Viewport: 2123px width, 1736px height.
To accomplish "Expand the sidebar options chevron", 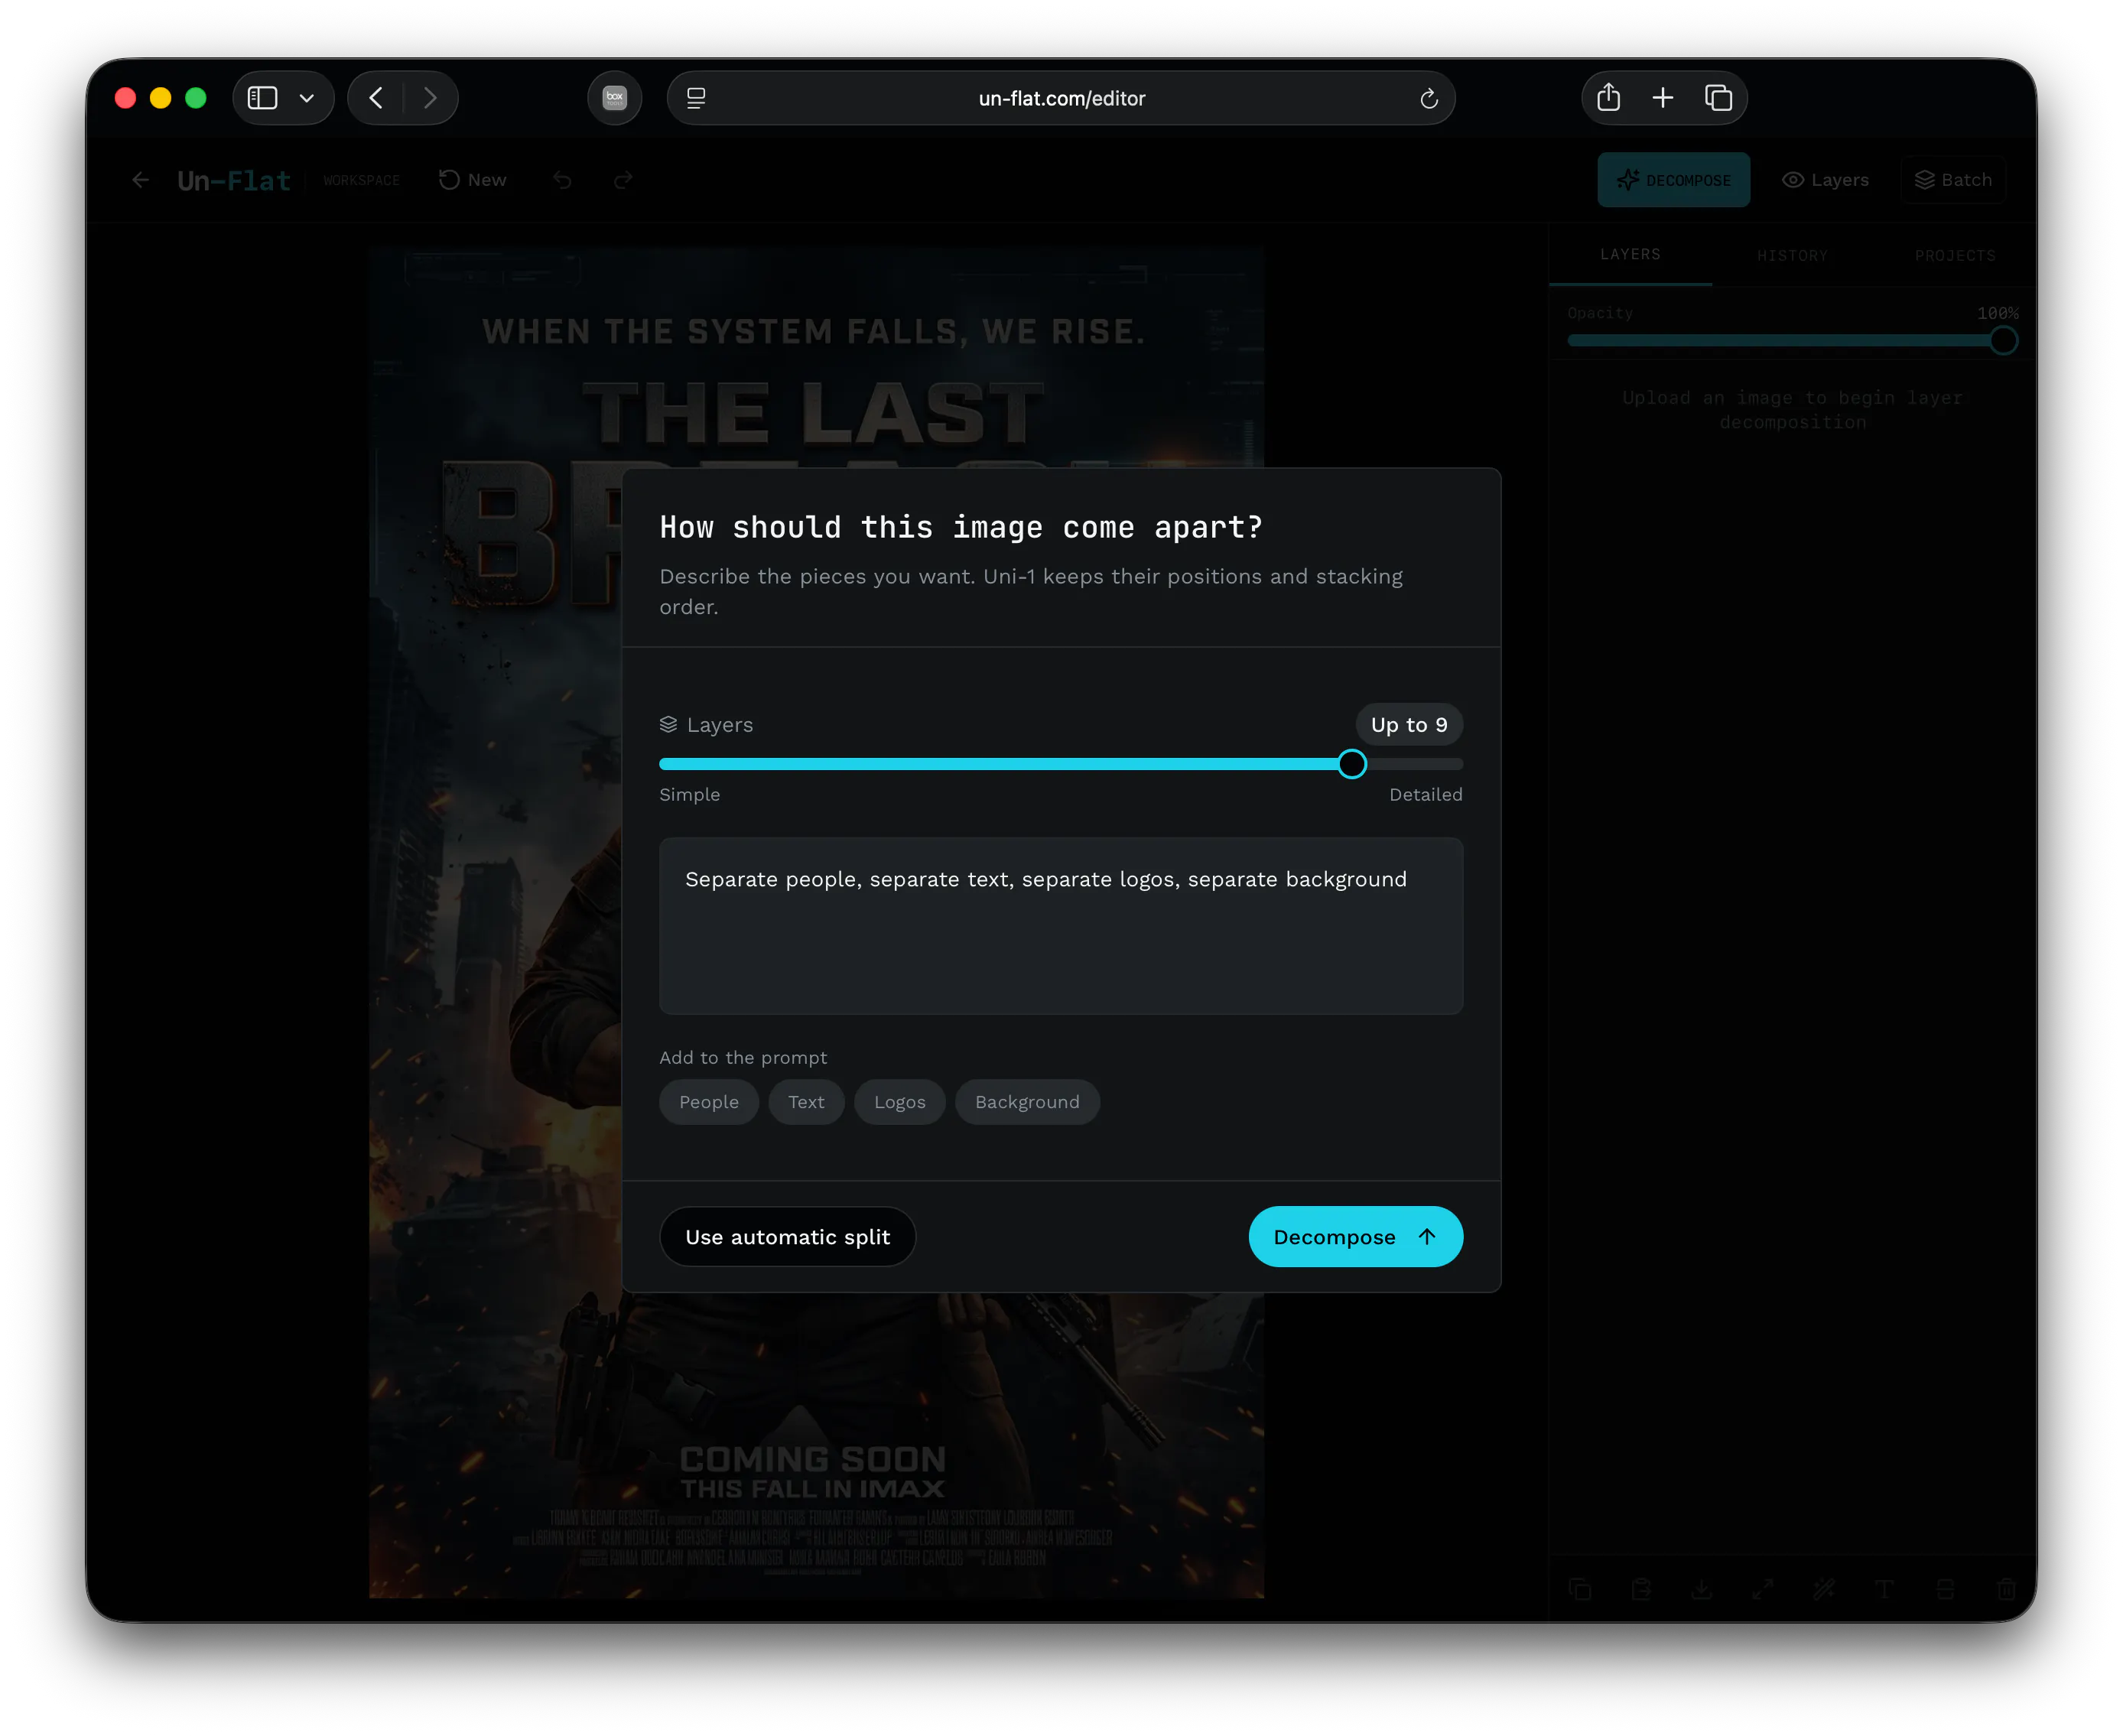I will coord(307,98).
